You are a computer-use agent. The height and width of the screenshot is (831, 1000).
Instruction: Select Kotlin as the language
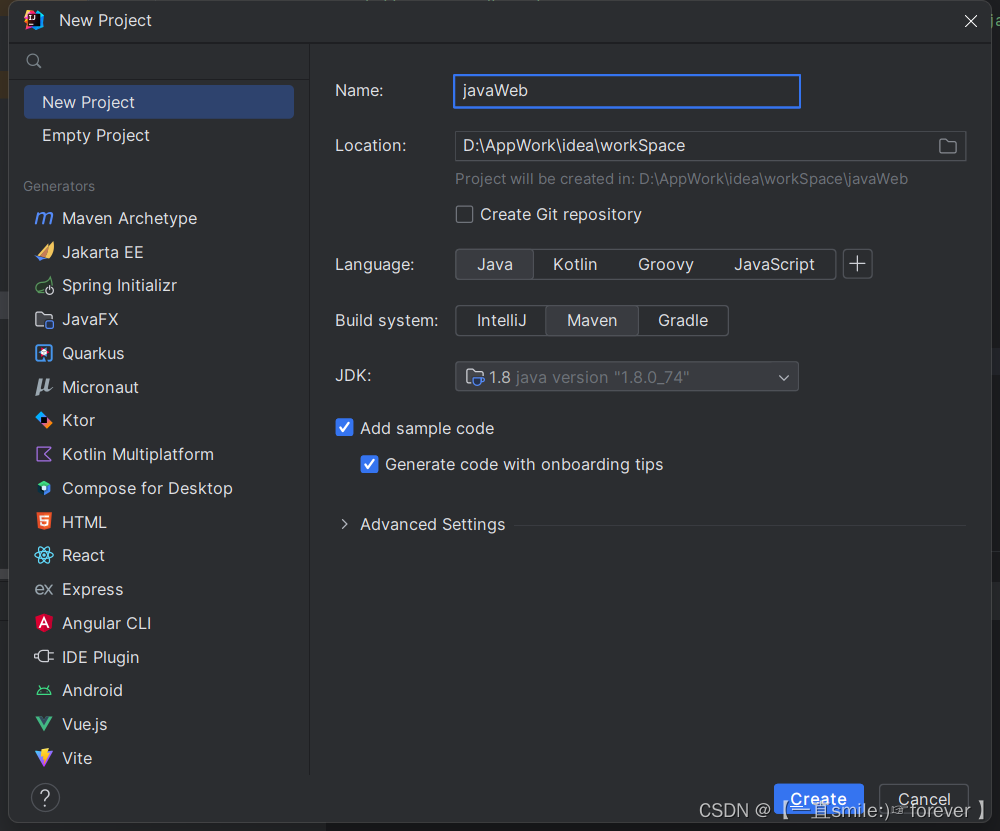coord(575,264)
